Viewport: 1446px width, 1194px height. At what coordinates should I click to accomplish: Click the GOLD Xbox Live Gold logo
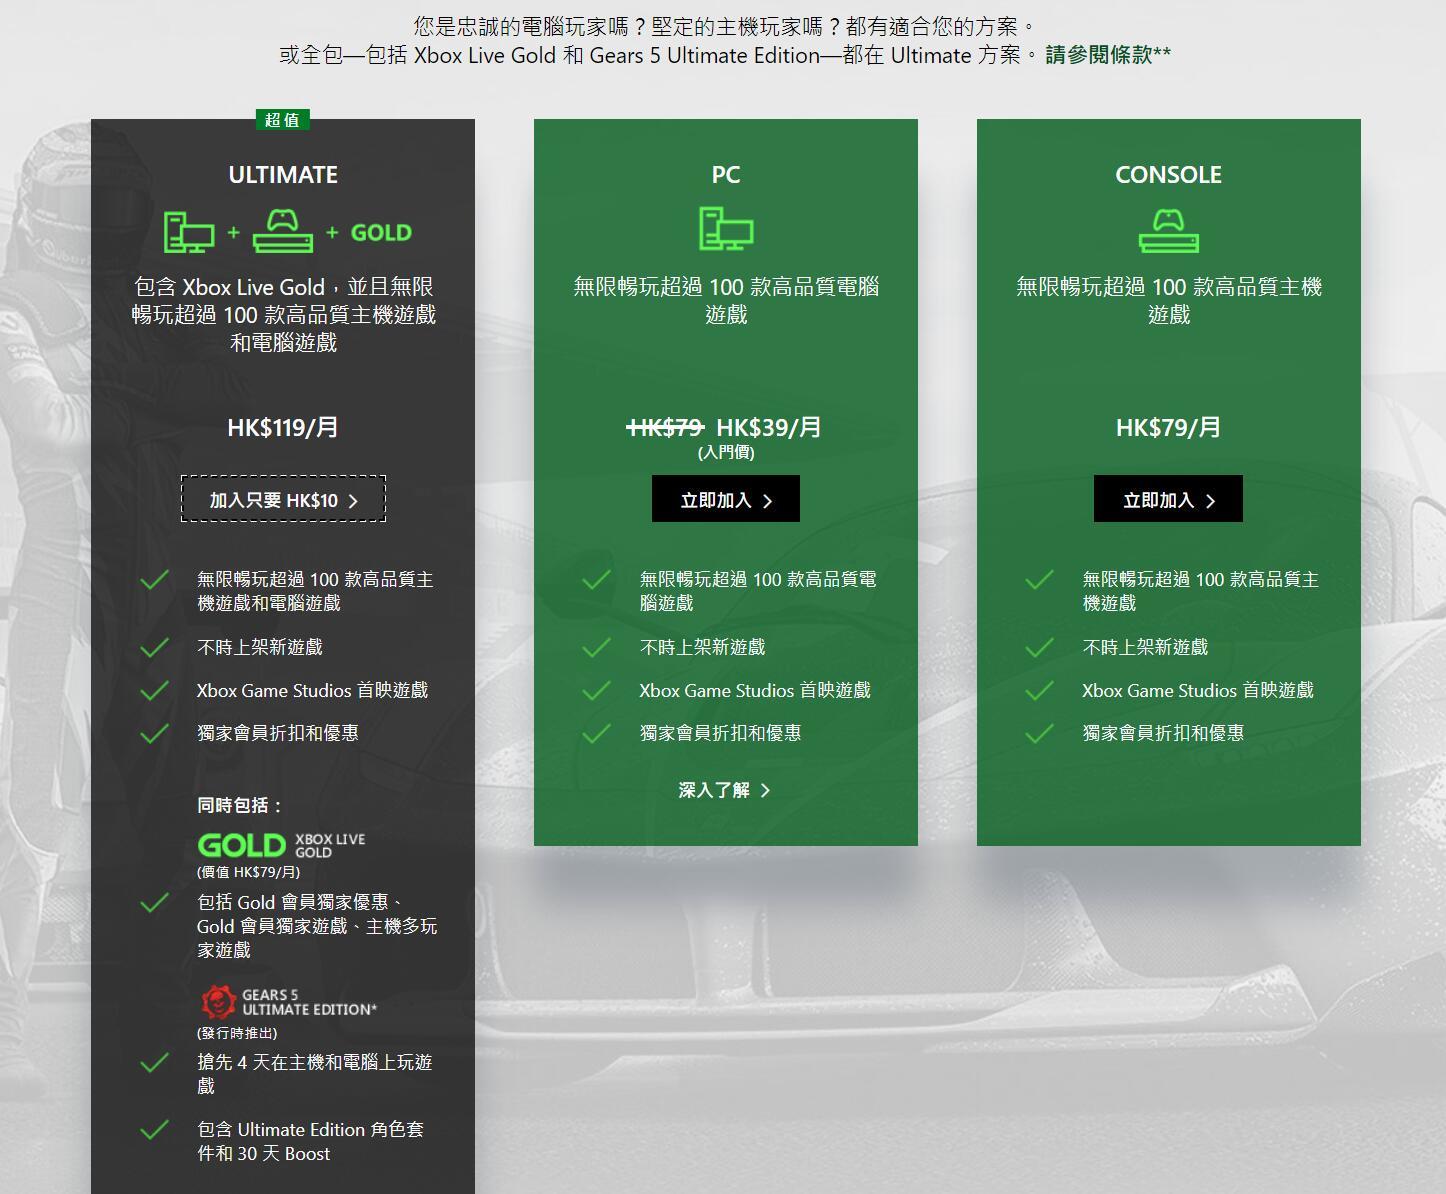point(282,846)
